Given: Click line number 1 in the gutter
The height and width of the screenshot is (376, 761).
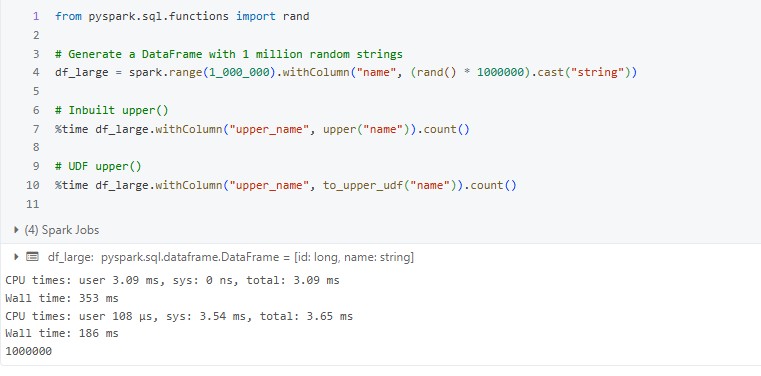Looking at the screenshot, I should (36, 16).
